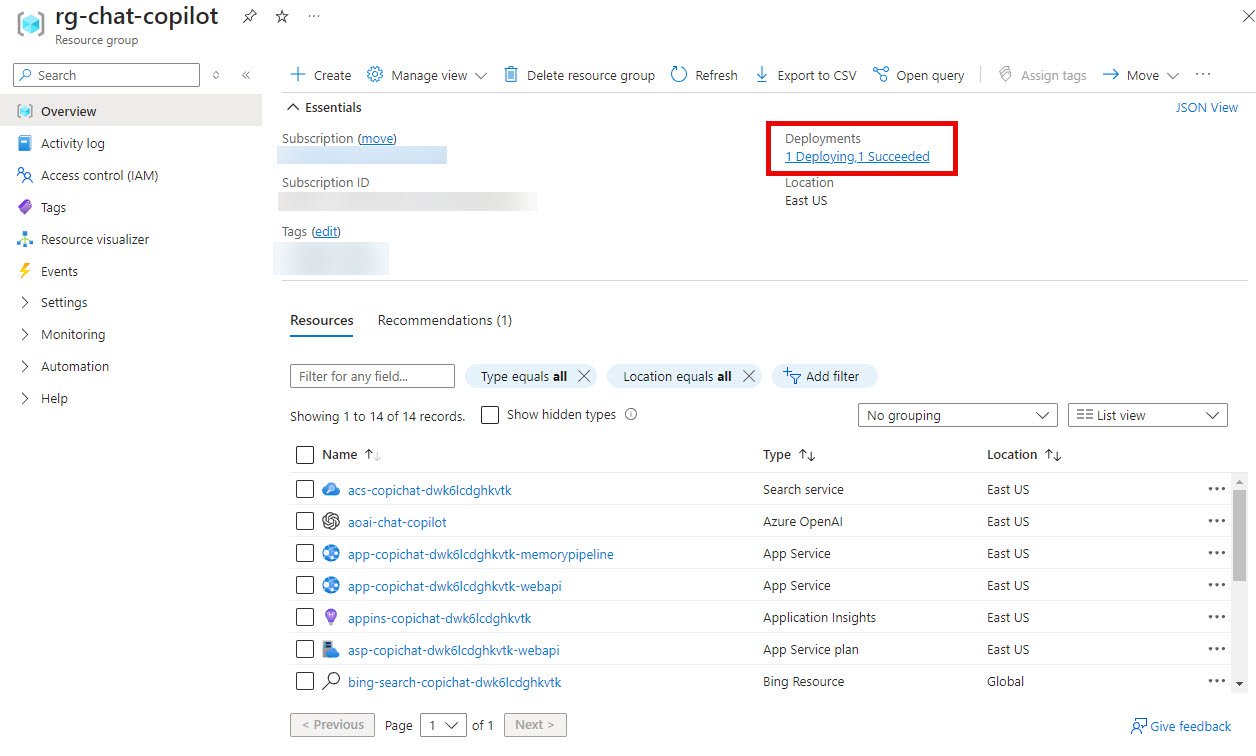Sort by the Location column
1256x756 pixels.
(x=1024, y=454)
